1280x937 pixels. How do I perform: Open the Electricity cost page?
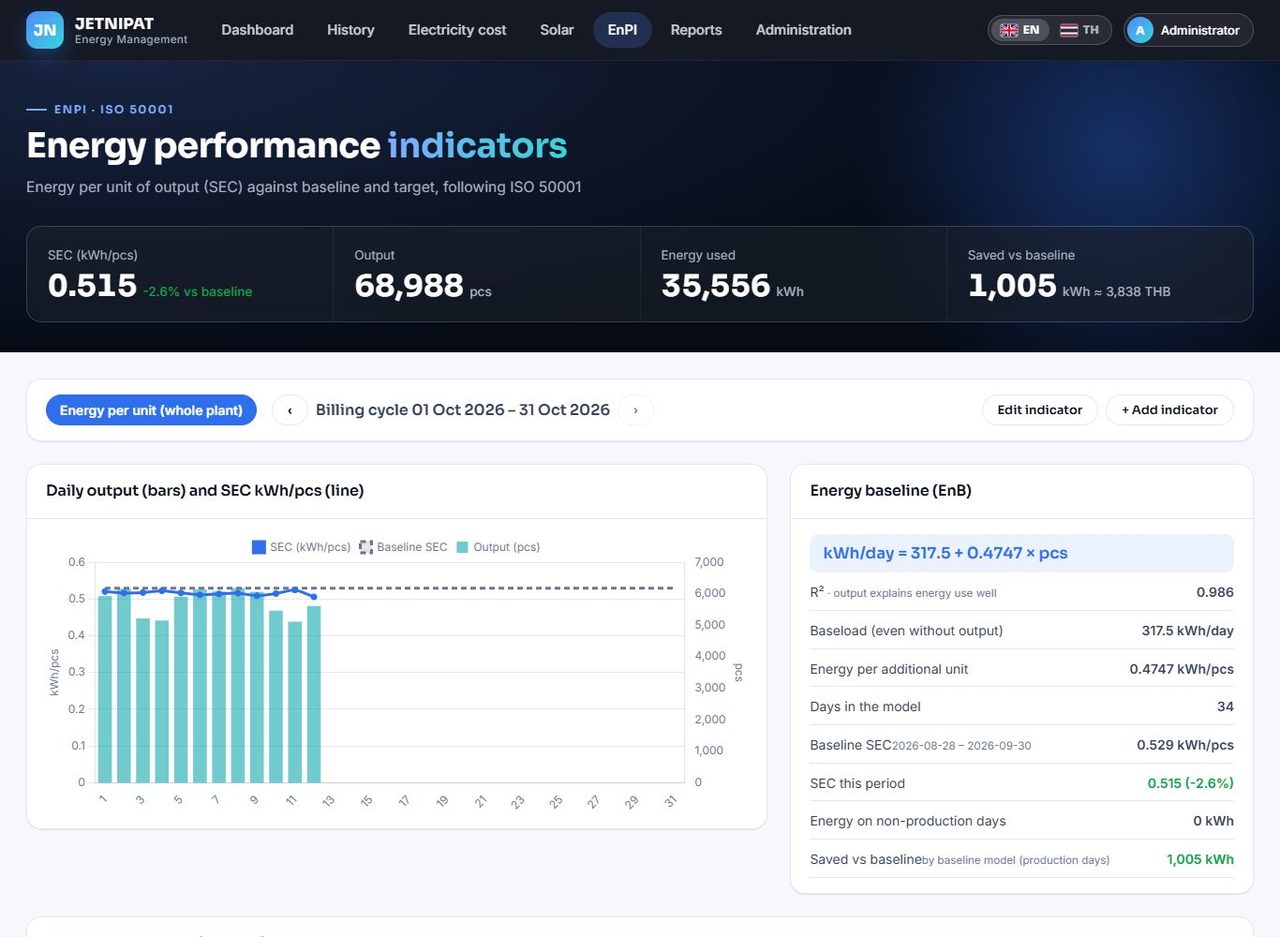pyautogui.click(x=457, y=30)
